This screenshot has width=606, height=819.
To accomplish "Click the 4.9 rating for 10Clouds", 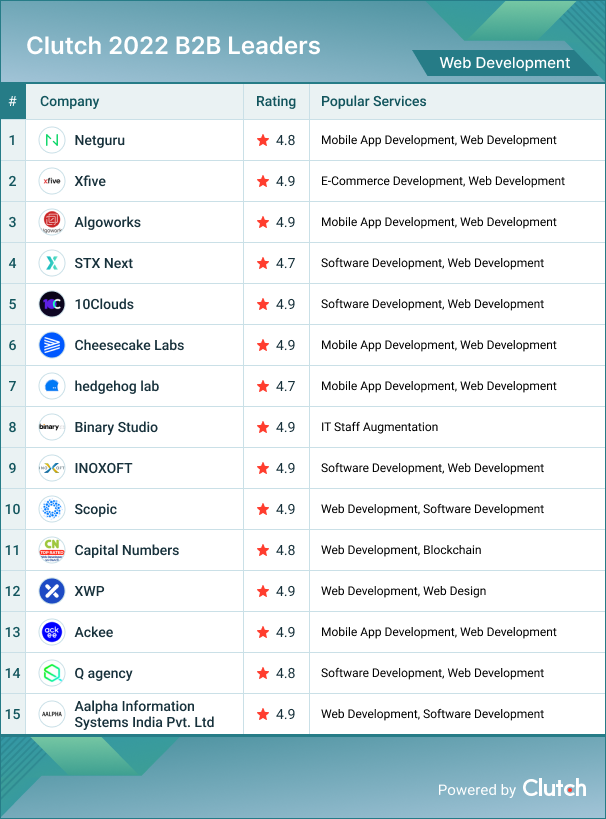I will point(285,304).
